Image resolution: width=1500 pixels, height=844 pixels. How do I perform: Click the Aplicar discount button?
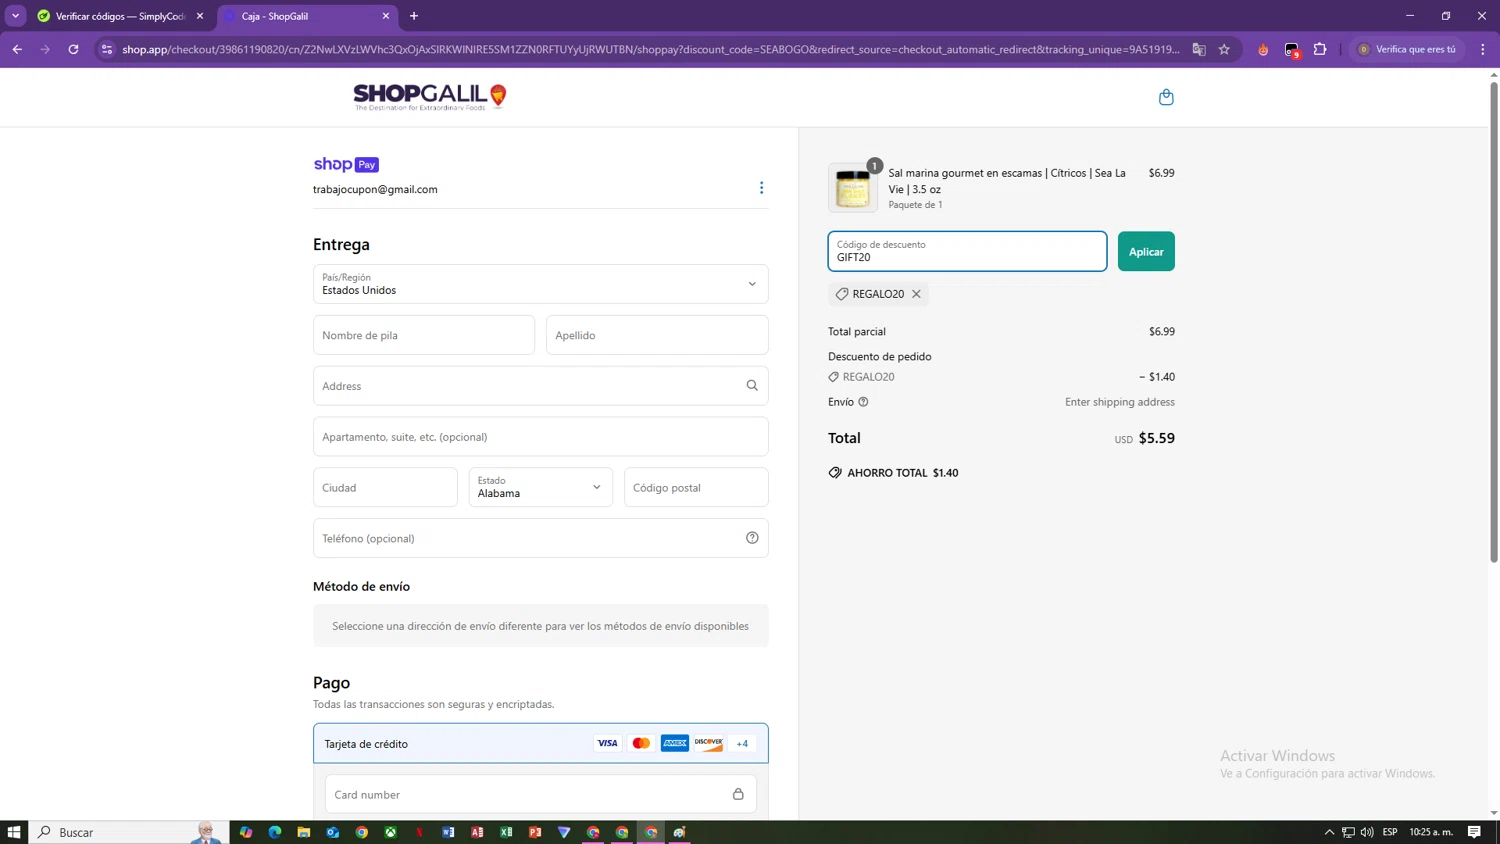click(x=1146, y=251)
